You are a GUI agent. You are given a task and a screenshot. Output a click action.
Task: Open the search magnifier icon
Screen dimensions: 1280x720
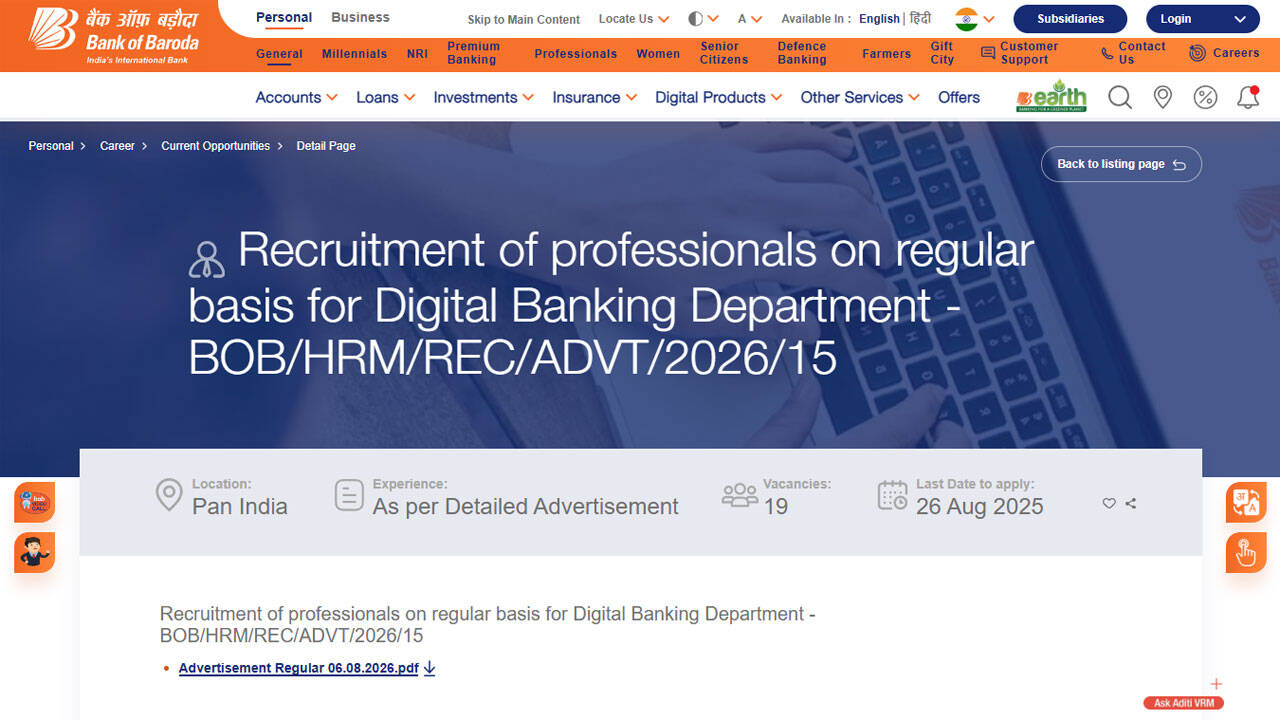click(x=1120, y=98)
